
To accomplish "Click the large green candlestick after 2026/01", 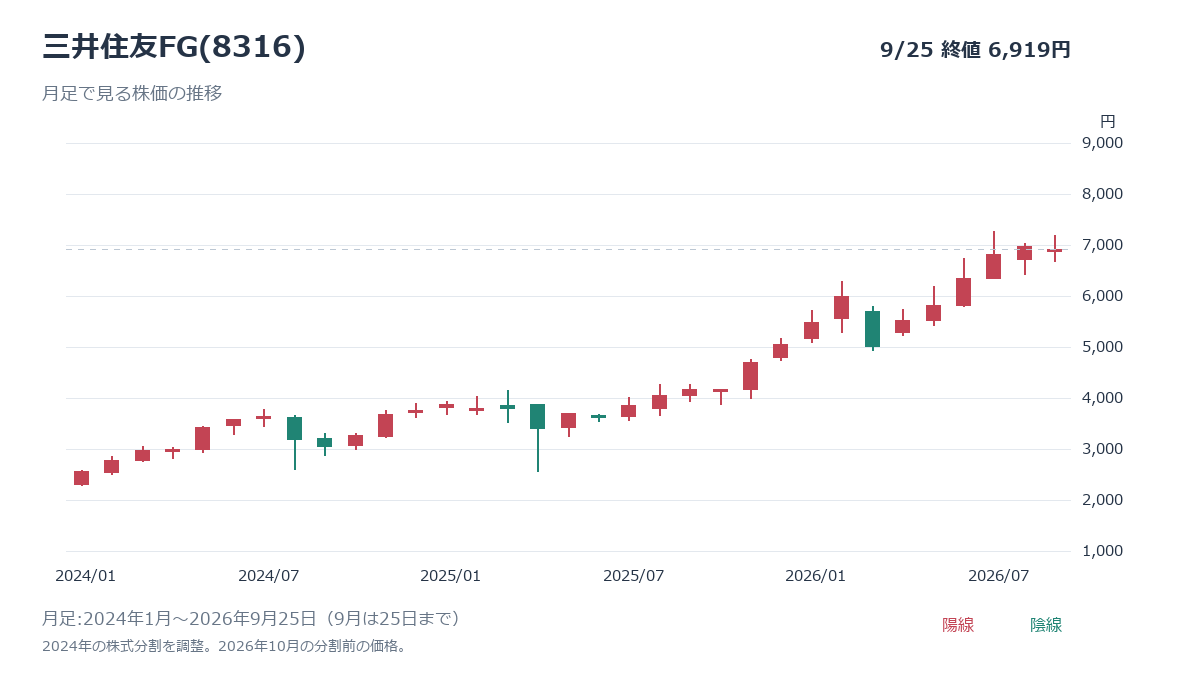I will (x=872, y=329).
